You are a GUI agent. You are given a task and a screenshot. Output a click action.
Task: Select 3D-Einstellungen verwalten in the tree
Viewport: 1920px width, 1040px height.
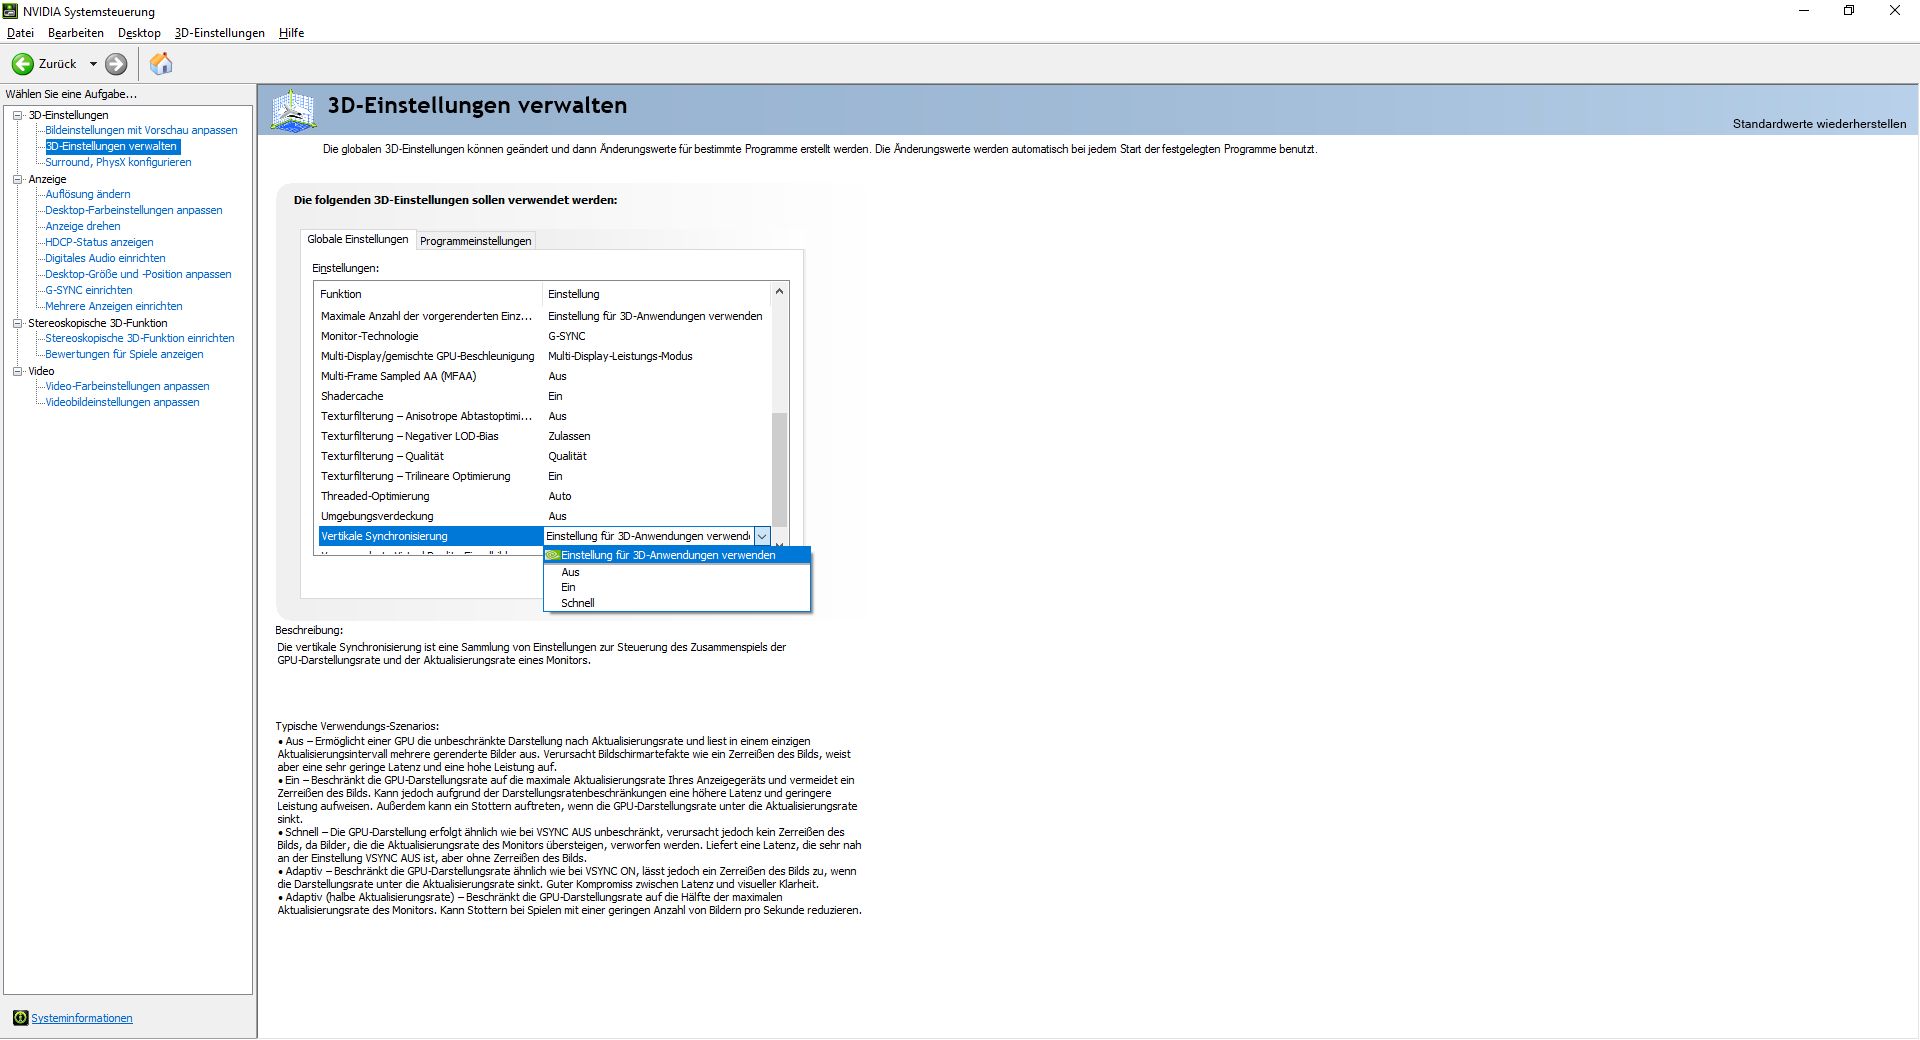pos(111,146)
